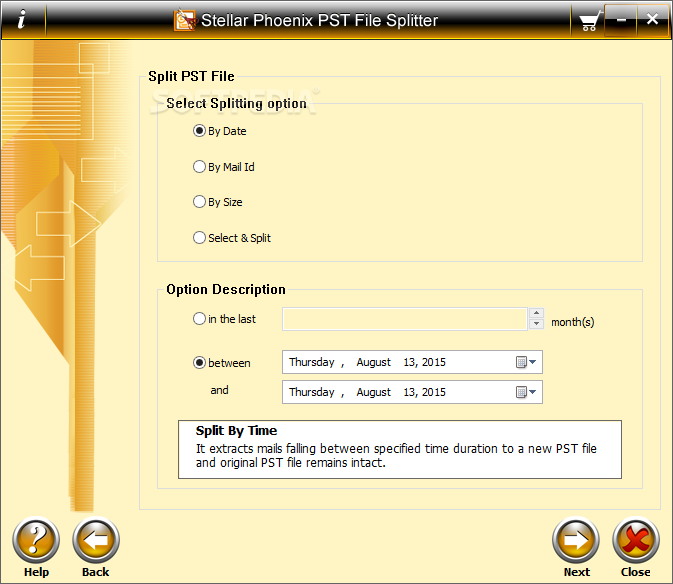Open Help with the question mark icon
Image resolution: width=673 pixels, height=584 pixels.
coord(36,540)
